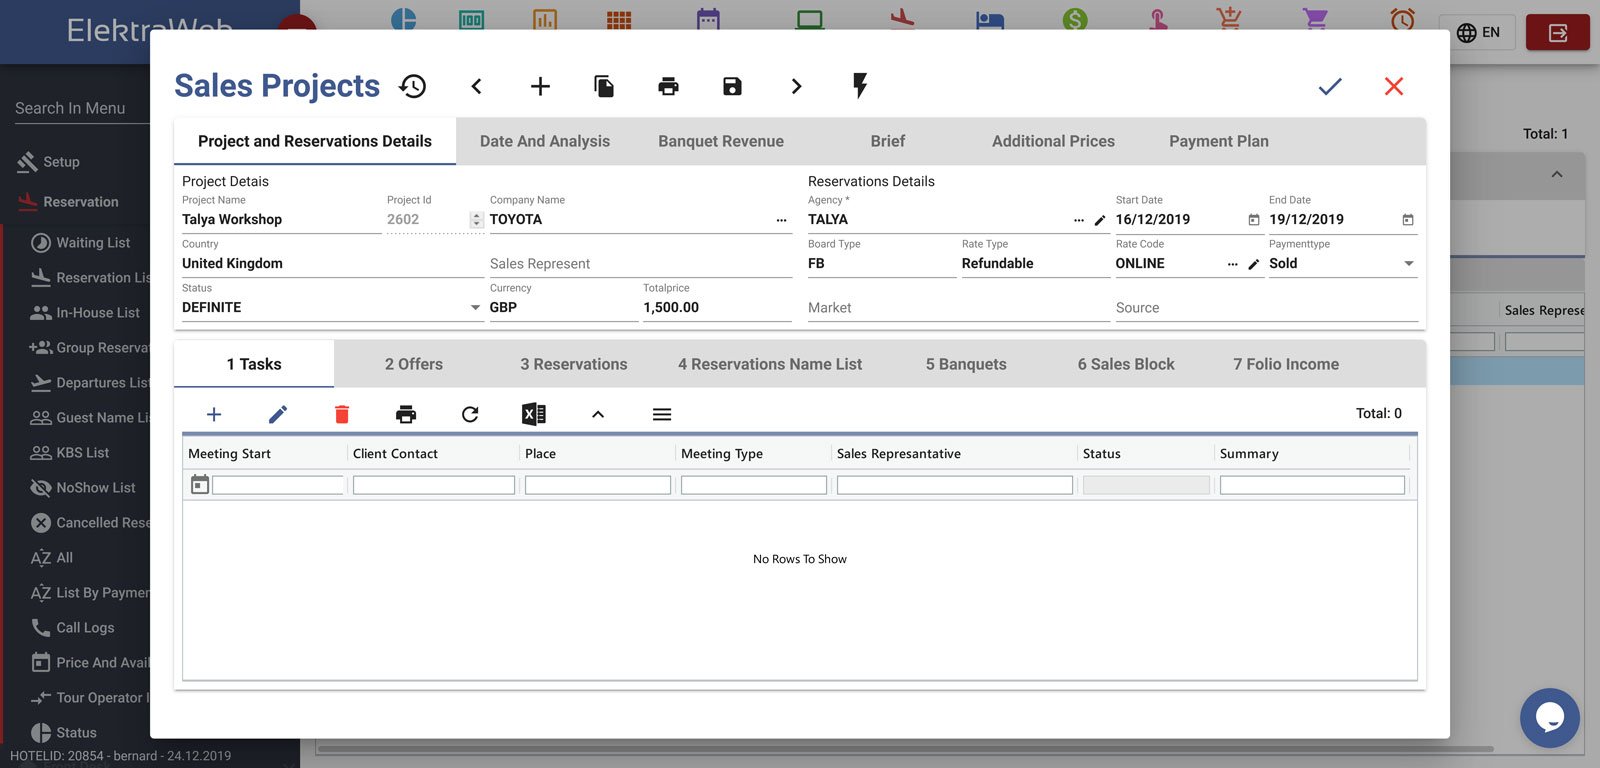Open Rate Code lookup ellipsis
1600x768 pixels.
click(1233, 264)
